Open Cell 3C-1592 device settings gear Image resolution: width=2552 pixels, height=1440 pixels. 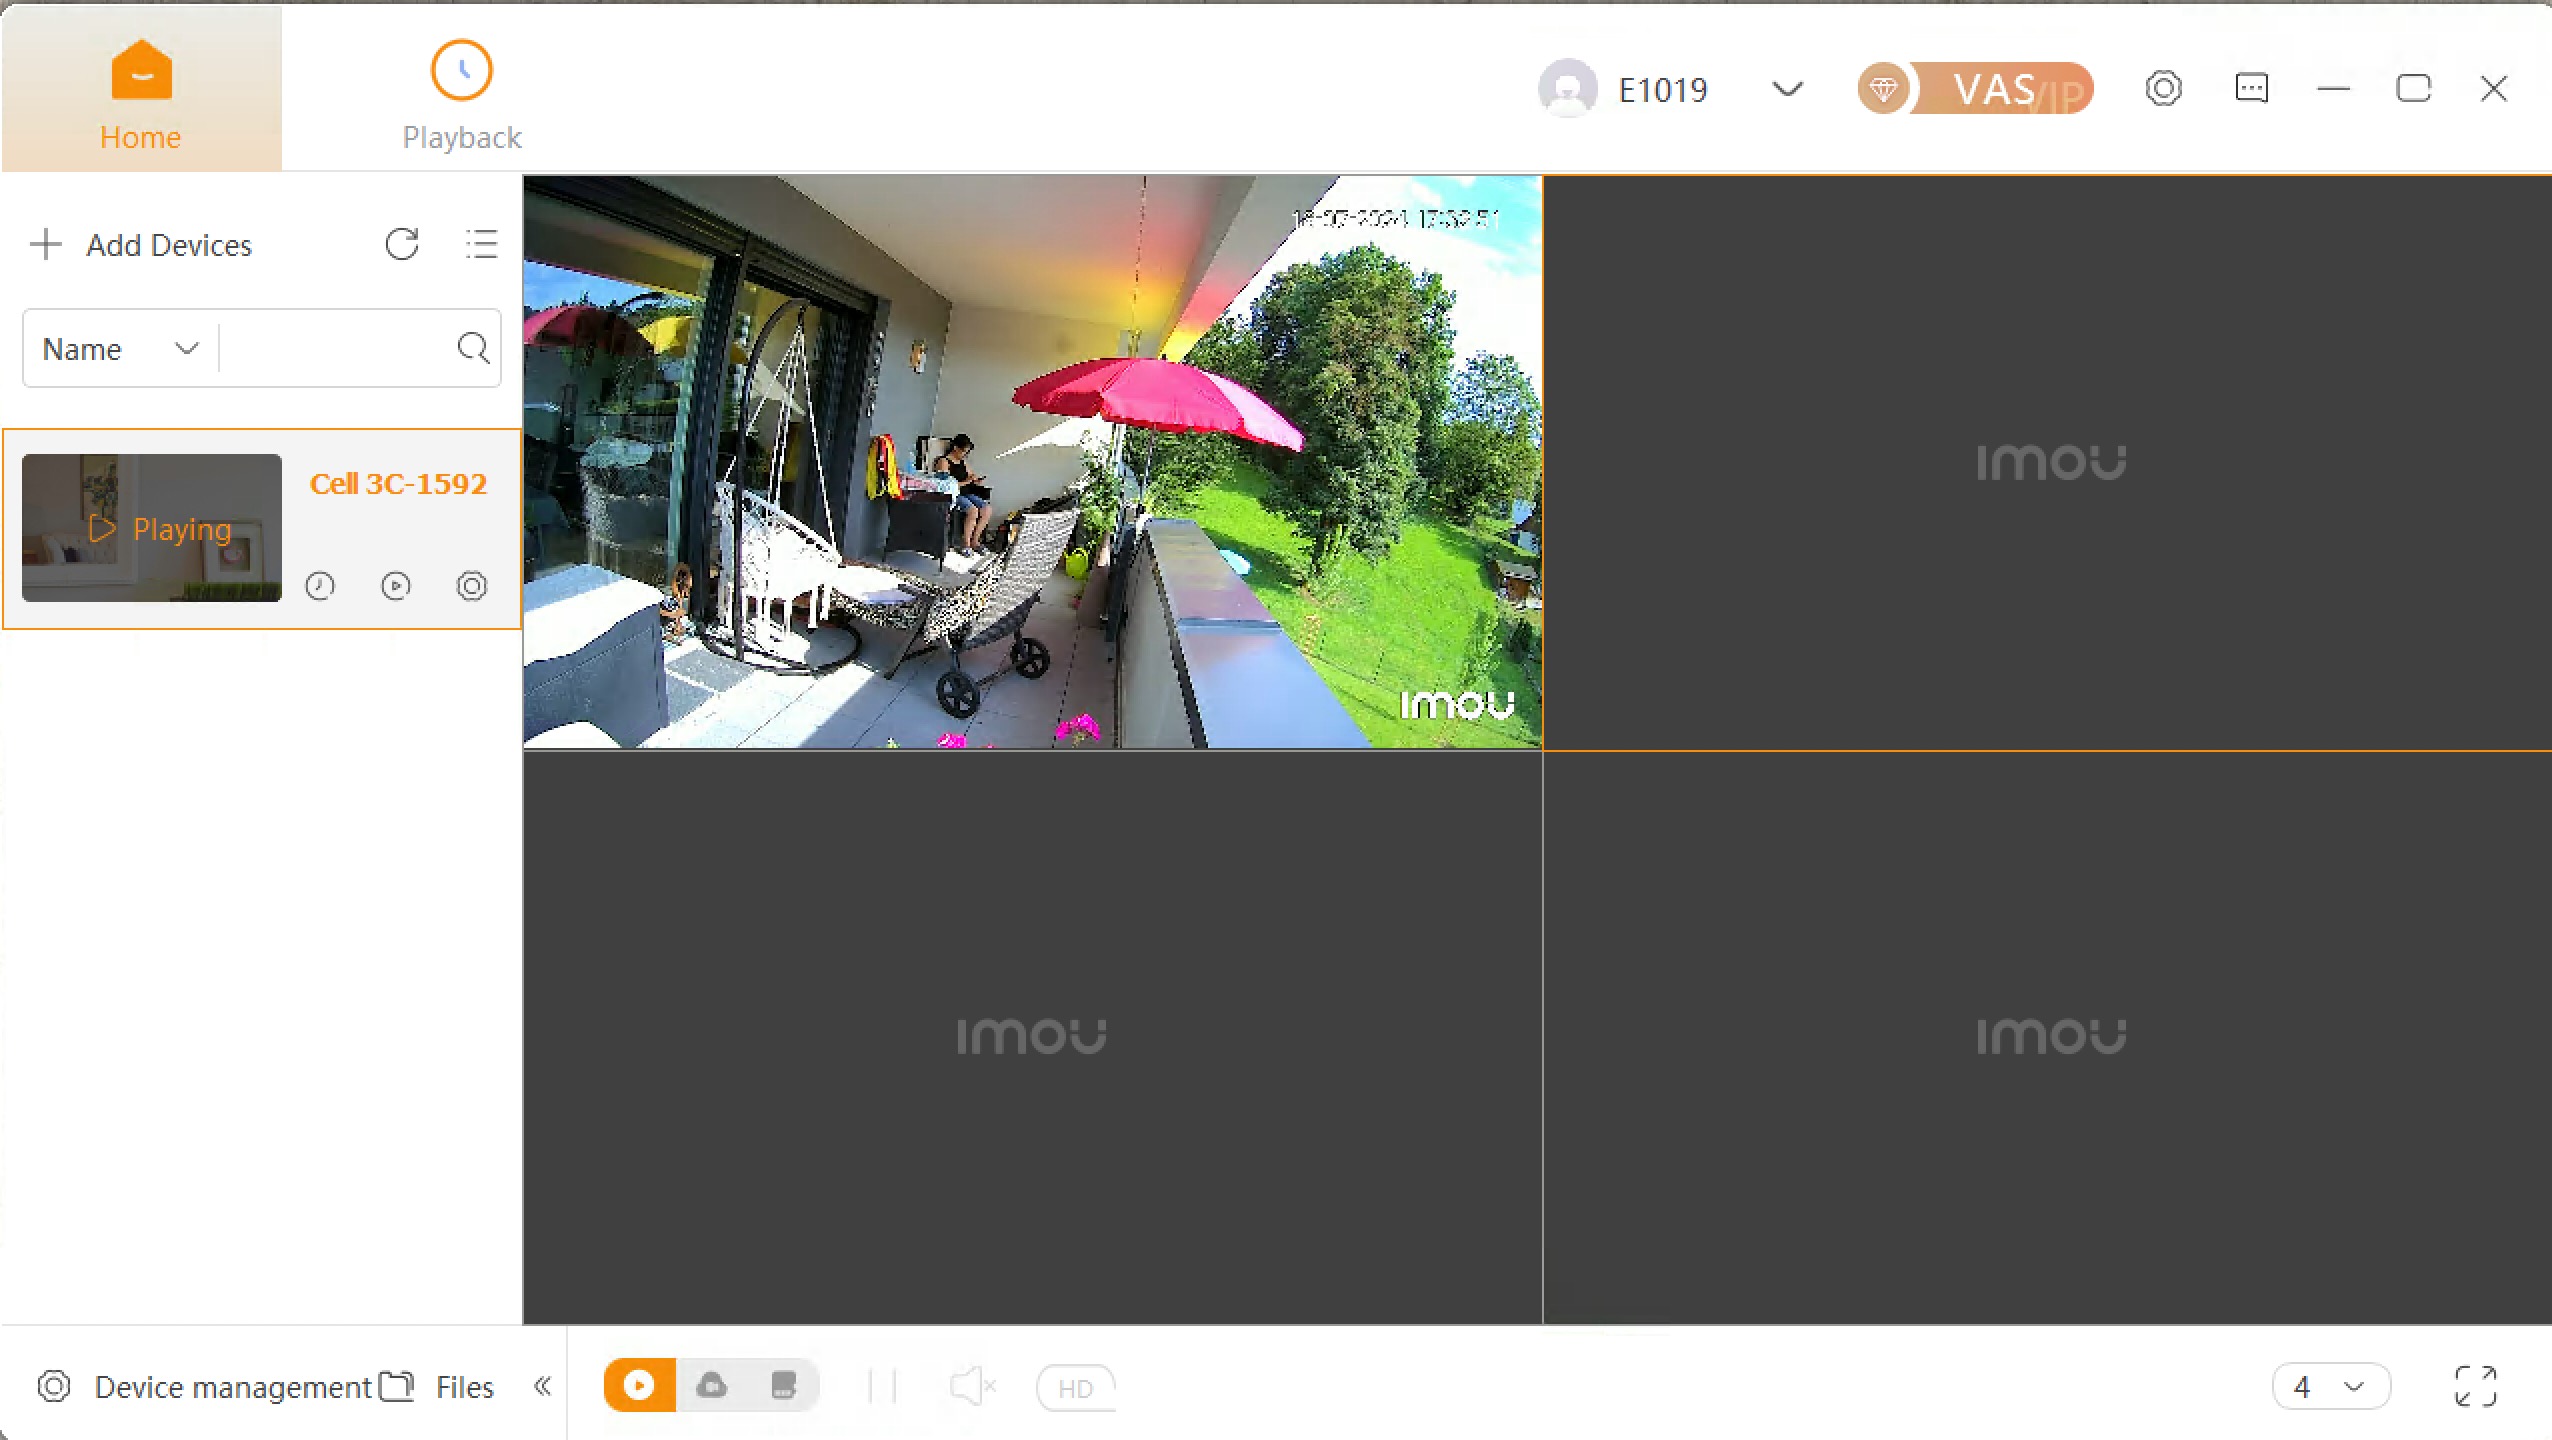pos(472,586)
